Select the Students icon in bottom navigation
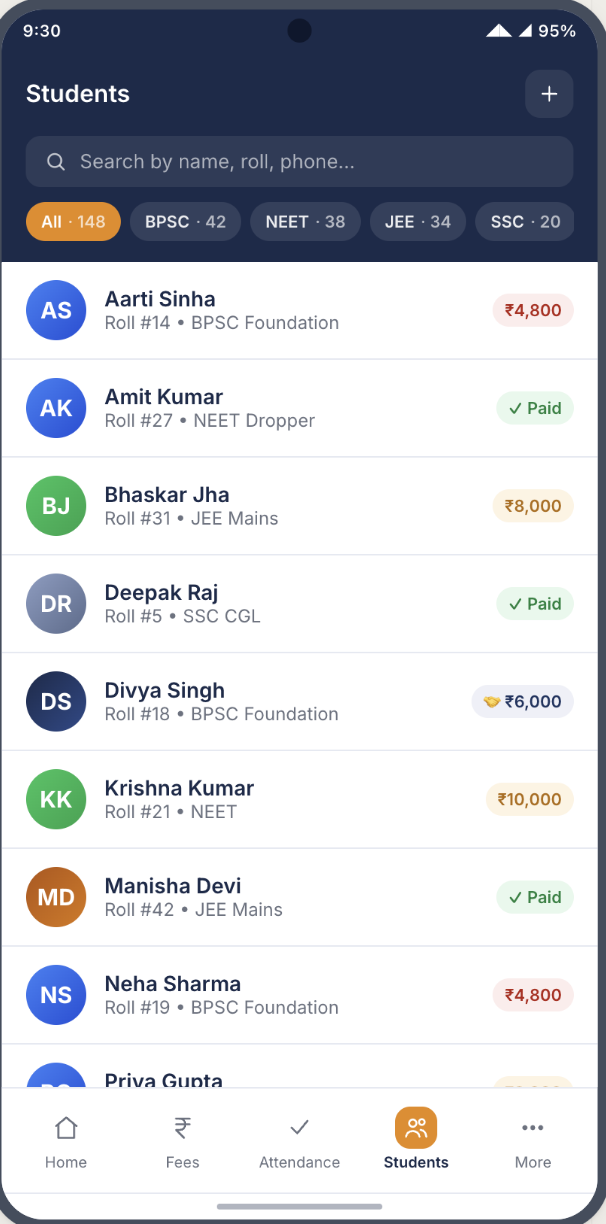Screen dimensions: 606x1224 pyautogui.click(x=416, y=1128)
